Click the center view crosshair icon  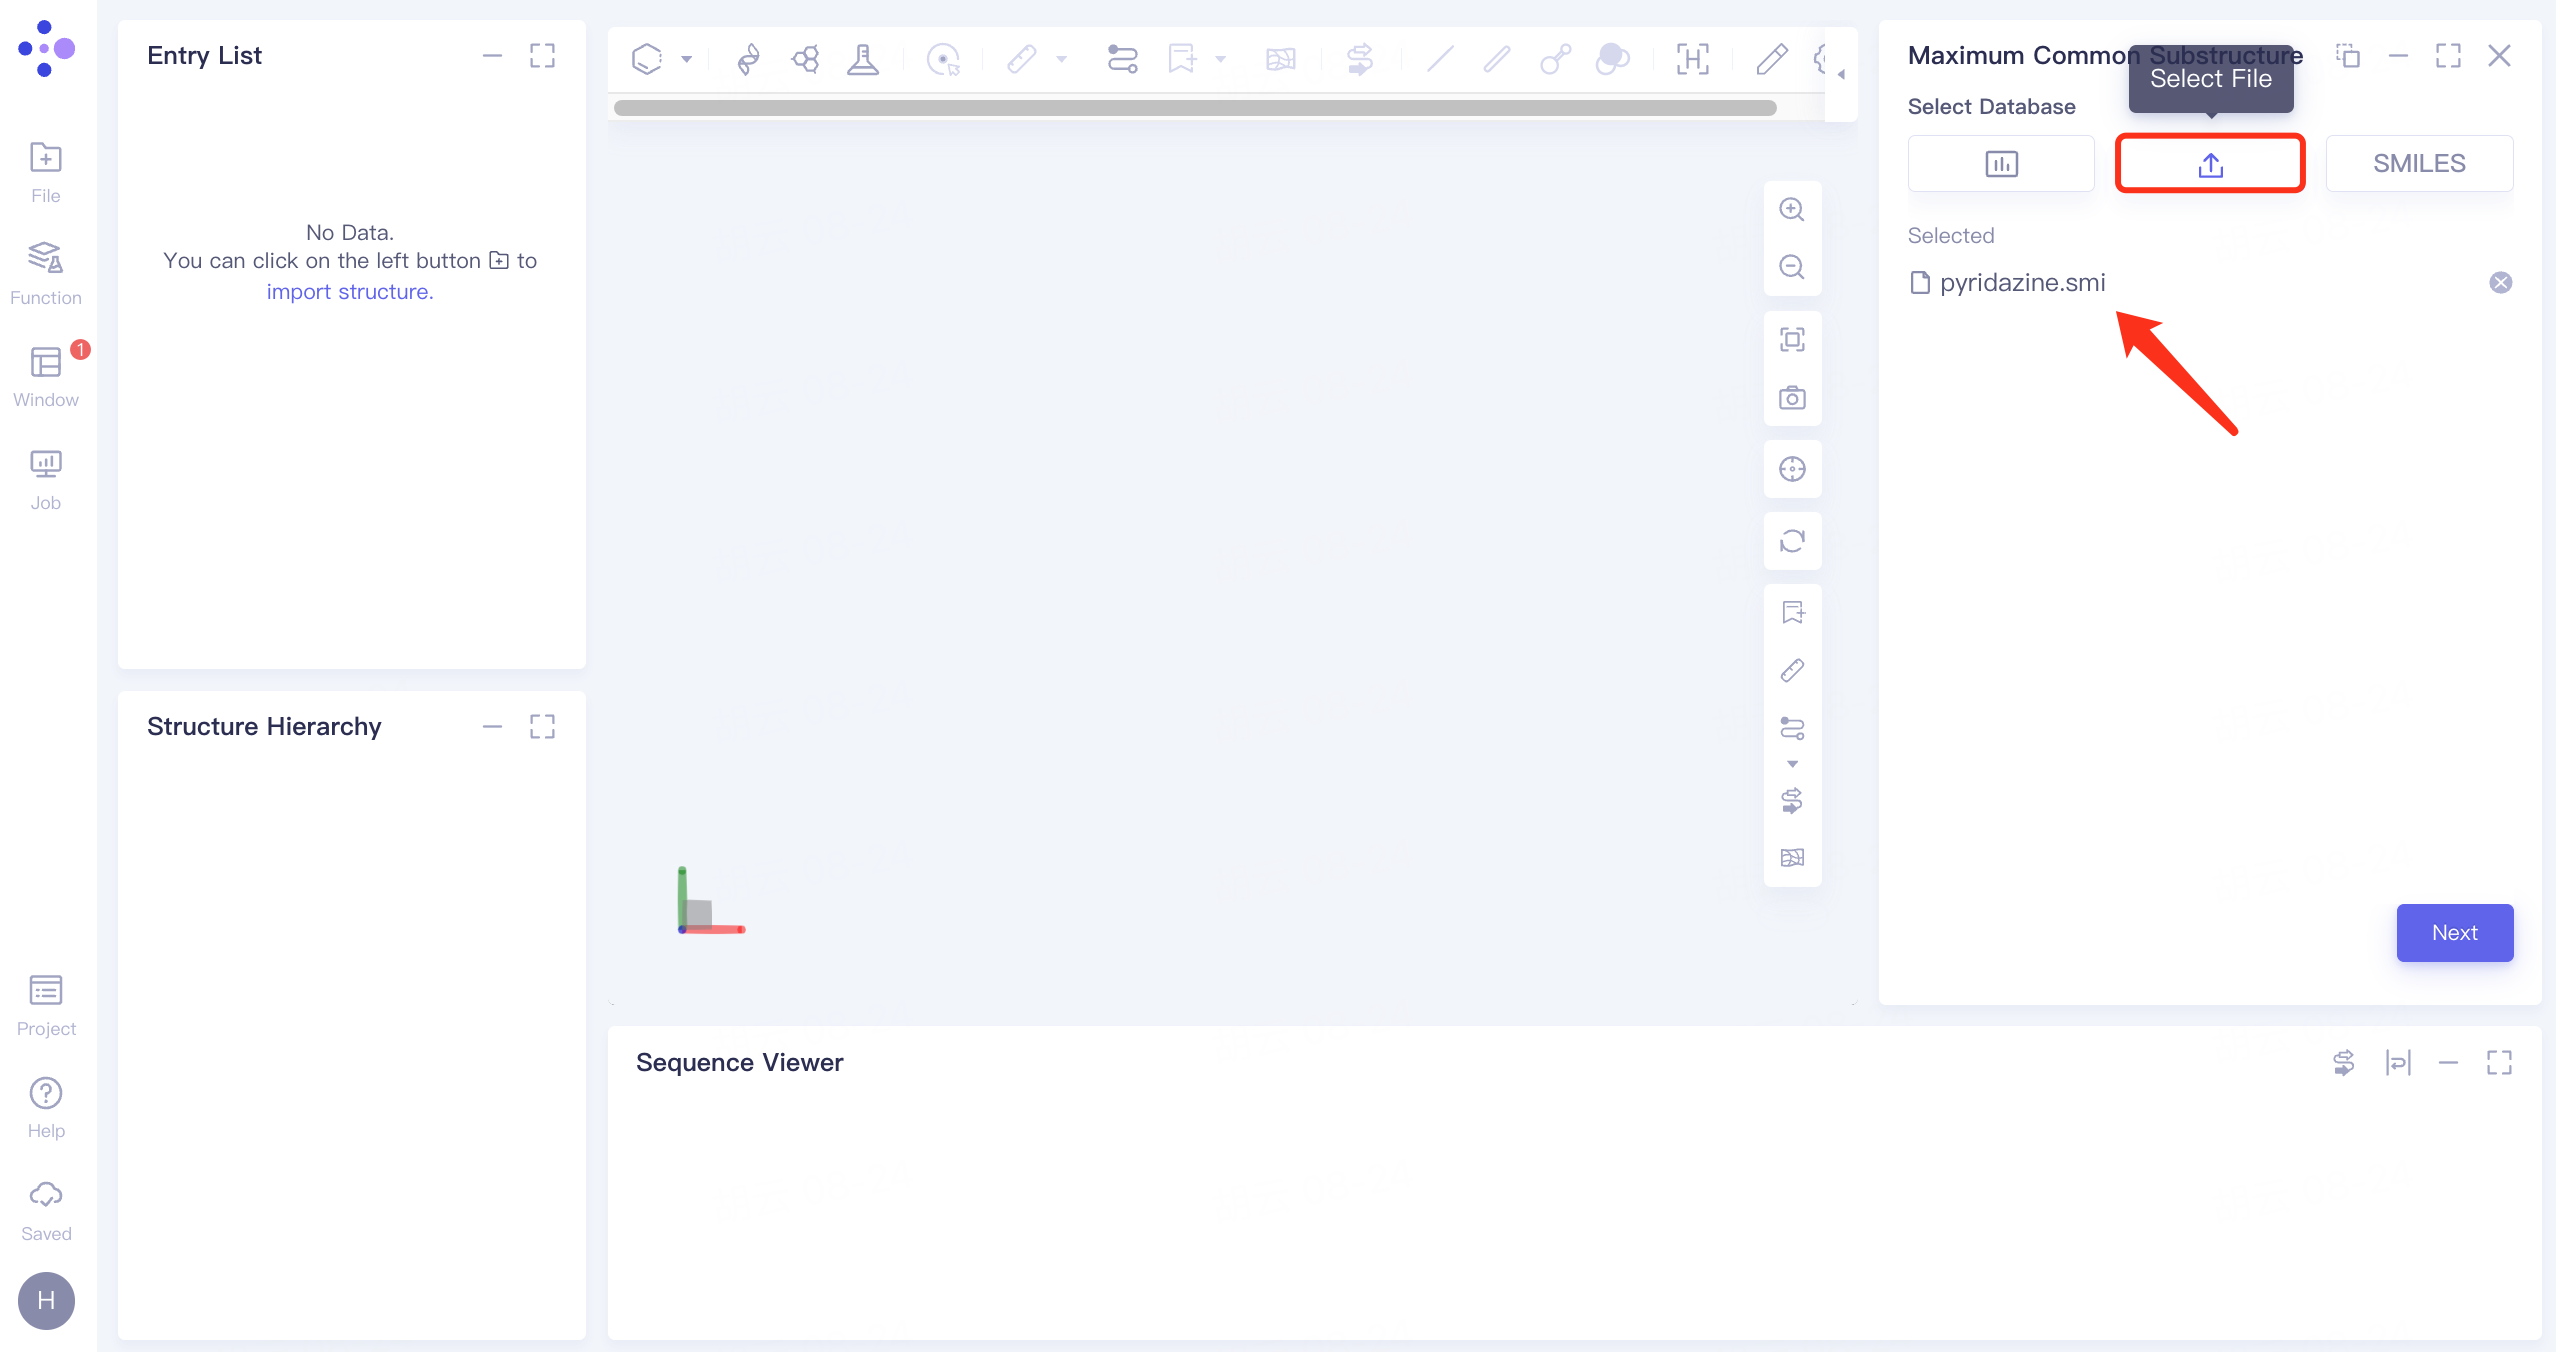point(1791,469)
